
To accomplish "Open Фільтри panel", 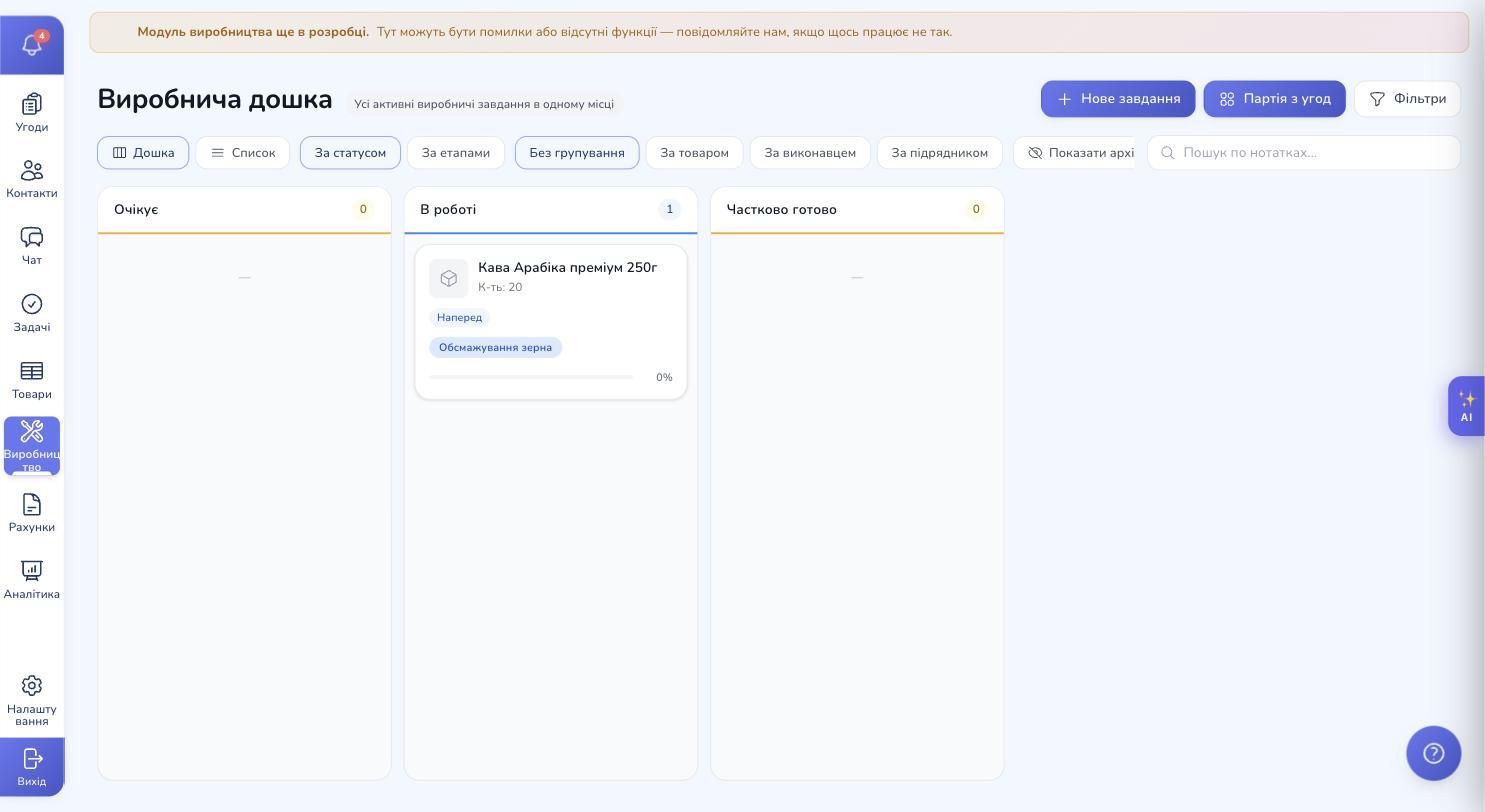I will 1407,99.
